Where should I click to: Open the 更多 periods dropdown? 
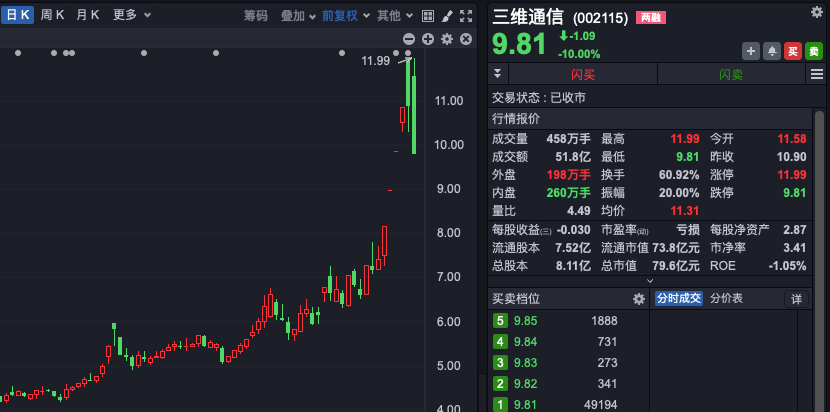pos(131,15)
